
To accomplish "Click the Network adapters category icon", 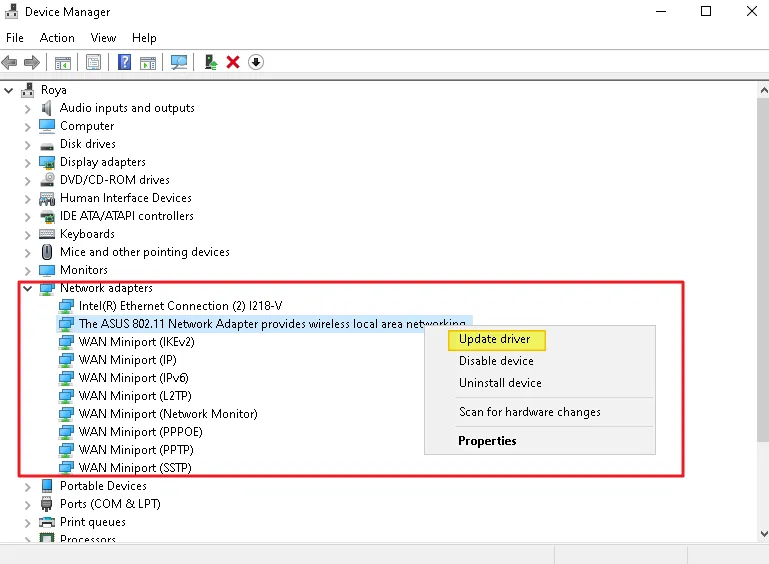I will click(47, 289).
